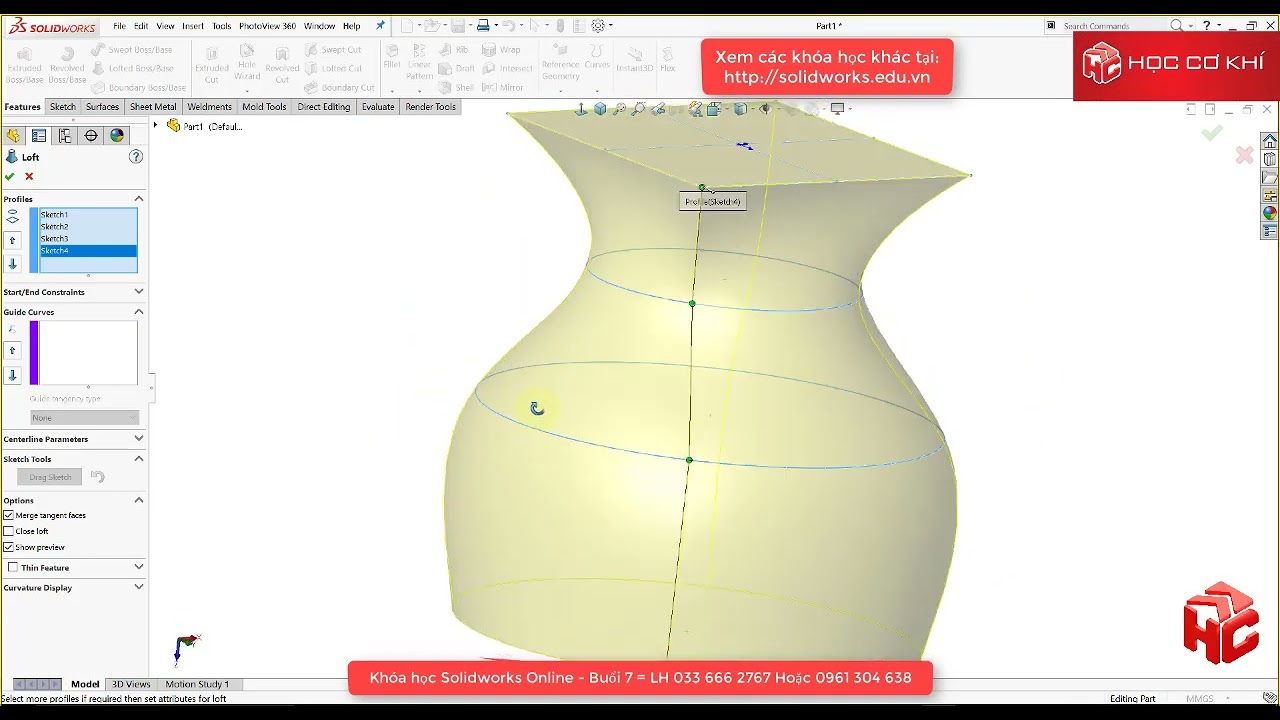Screen dimensions: 1280x720
Task: Open the File menu
Action: pyautogui.click(x=120, y=26)
